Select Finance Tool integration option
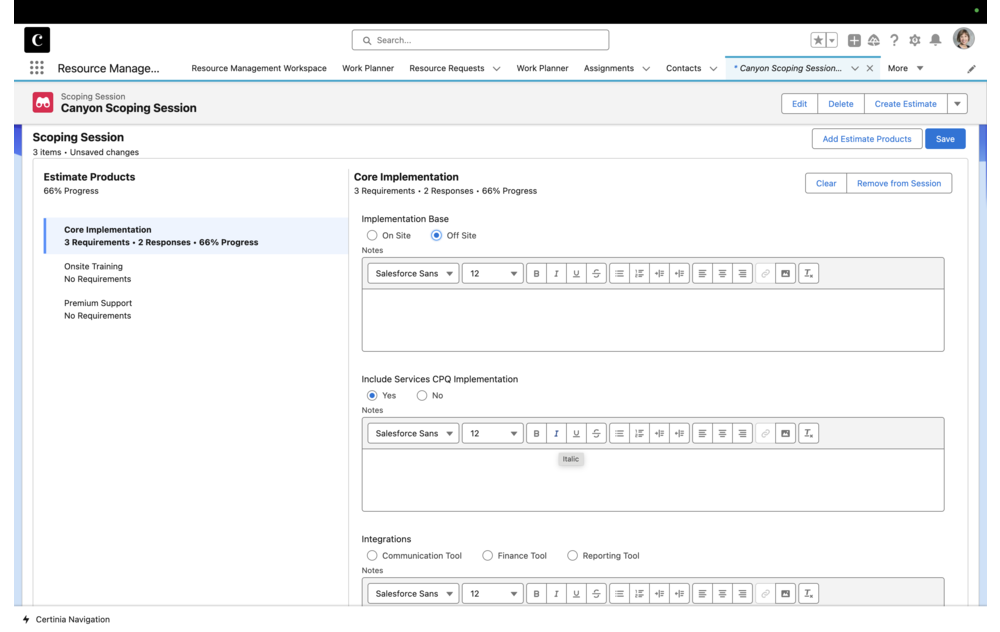The image size is (1000, 632). pos(488,556)
